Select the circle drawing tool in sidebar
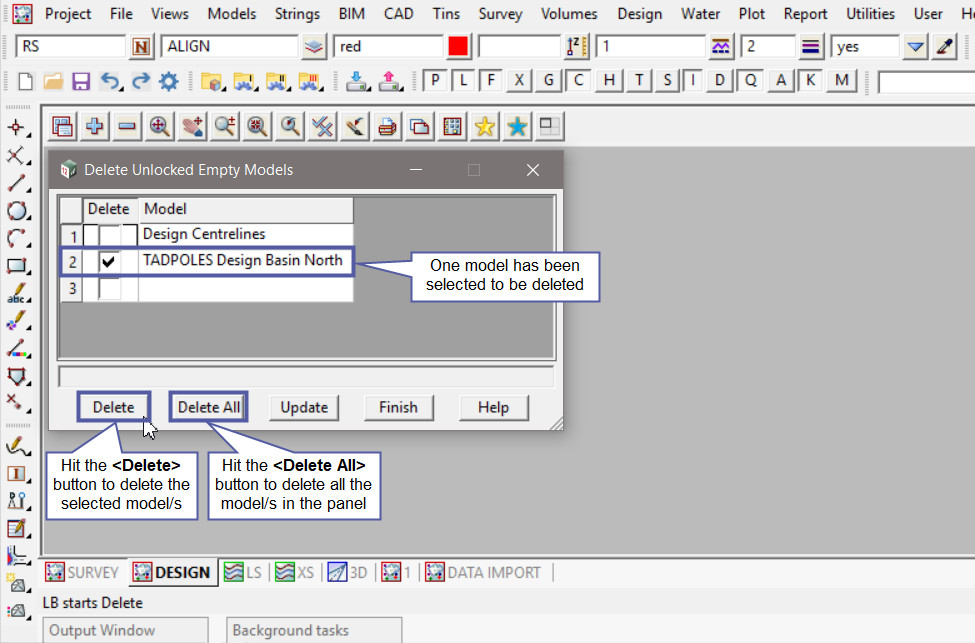The width and height of the screenshot is (975, 643). 17,211
